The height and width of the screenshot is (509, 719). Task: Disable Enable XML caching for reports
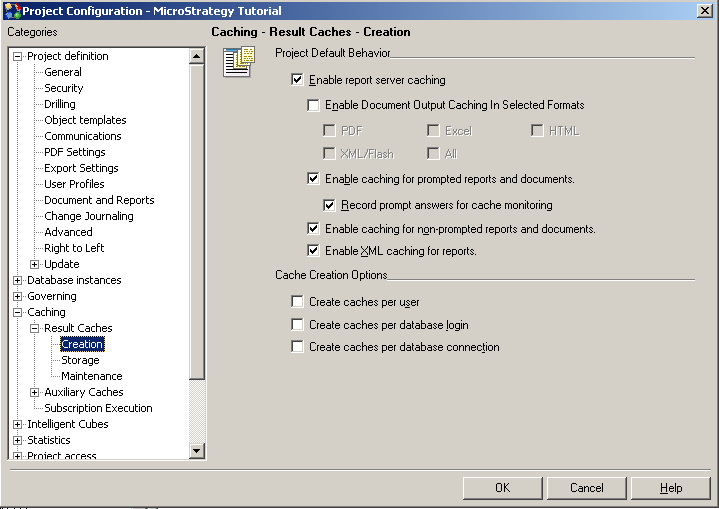coord(313,251)
